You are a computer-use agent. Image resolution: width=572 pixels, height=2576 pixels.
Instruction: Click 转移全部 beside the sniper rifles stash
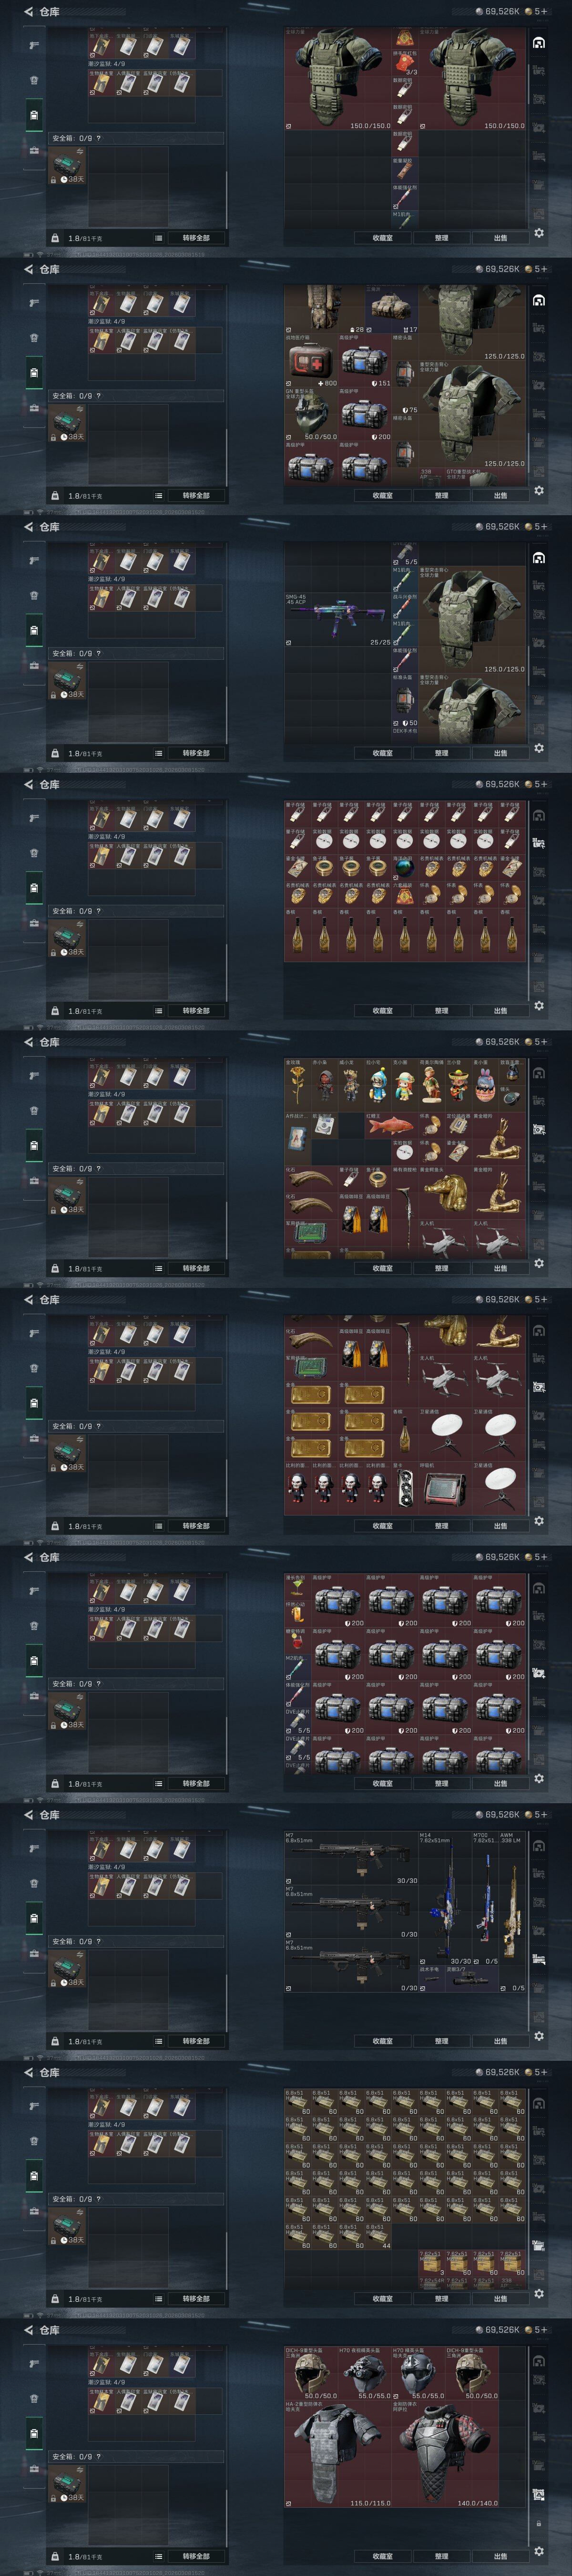point(196,2041)
